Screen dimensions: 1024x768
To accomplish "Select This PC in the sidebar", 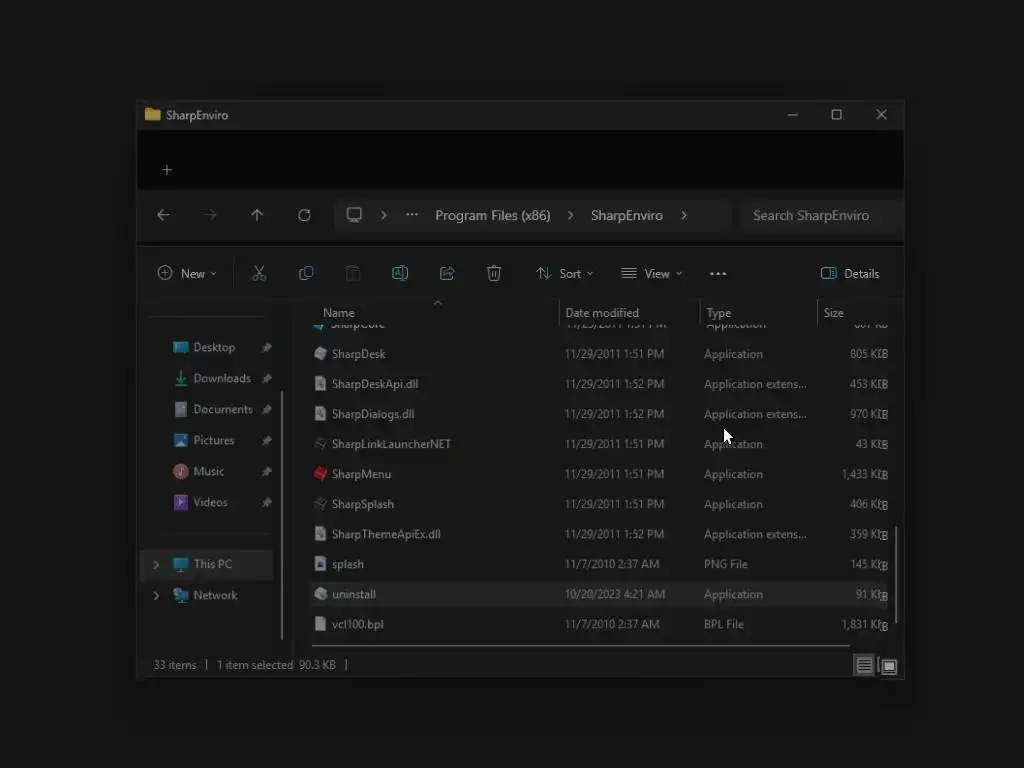I will (207, 564).
